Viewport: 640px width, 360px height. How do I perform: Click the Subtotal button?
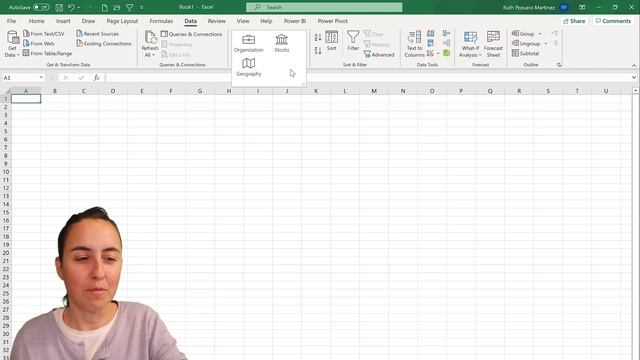coord(526,53)
